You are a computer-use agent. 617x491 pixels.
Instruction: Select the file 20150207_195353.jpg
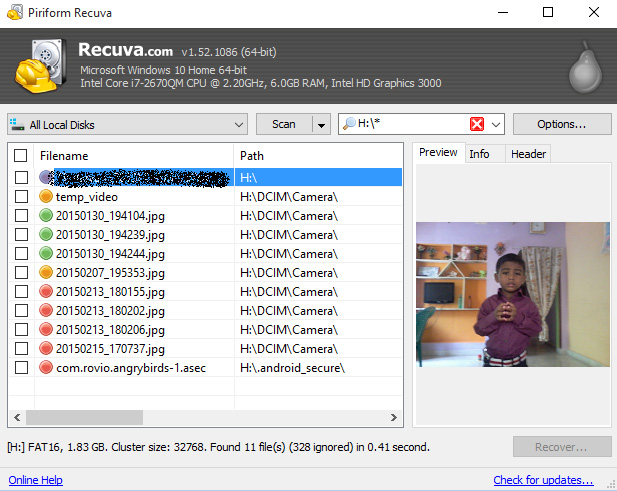click(205, 272)
